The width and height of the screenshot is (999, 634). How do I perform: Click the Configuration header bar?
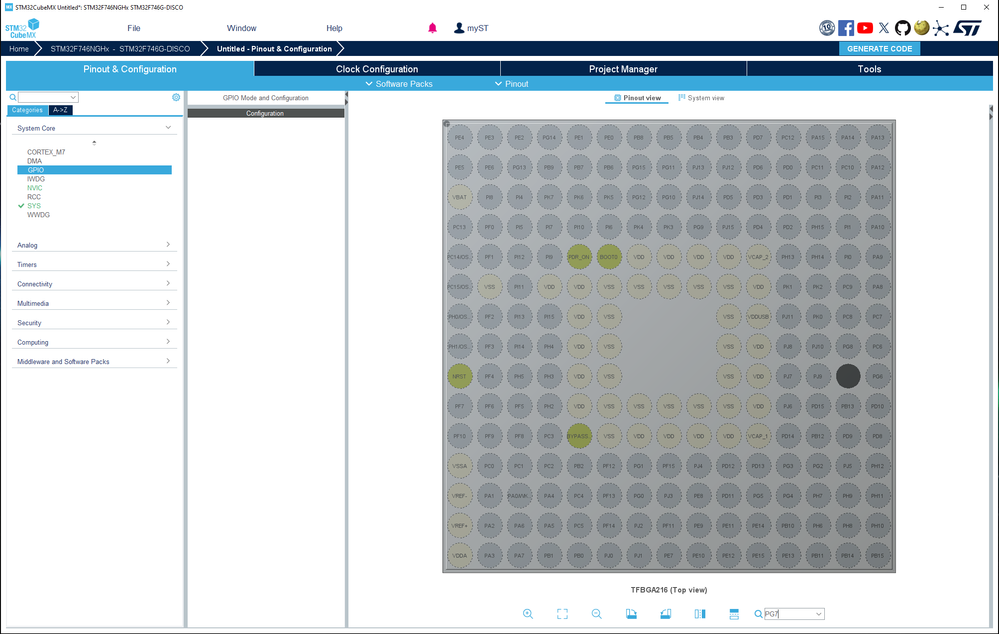click(x=266, y=113)
